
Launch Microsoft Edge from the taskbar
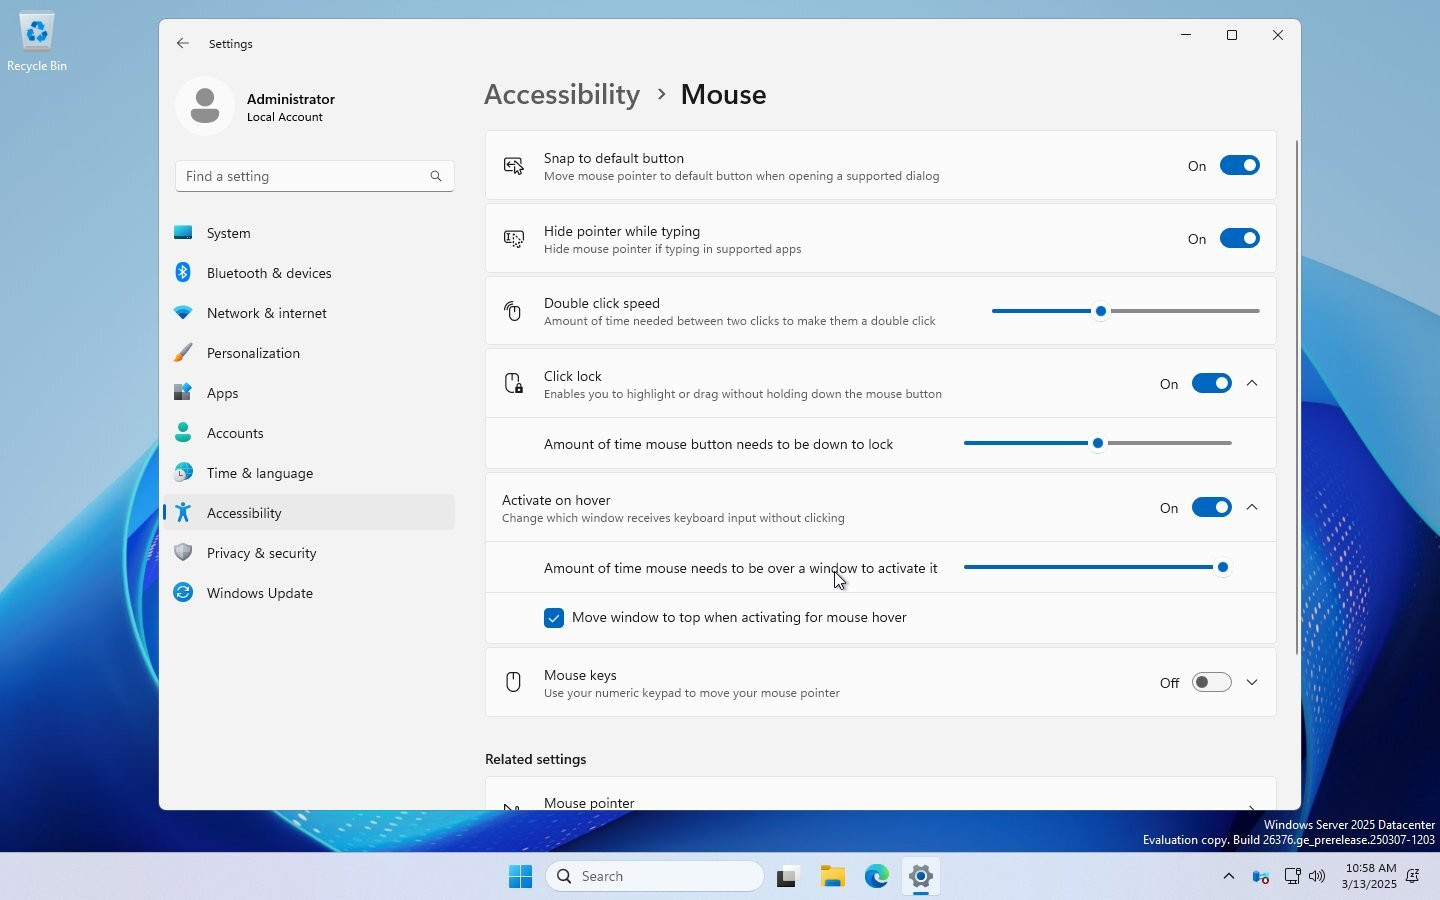[877, 877]
